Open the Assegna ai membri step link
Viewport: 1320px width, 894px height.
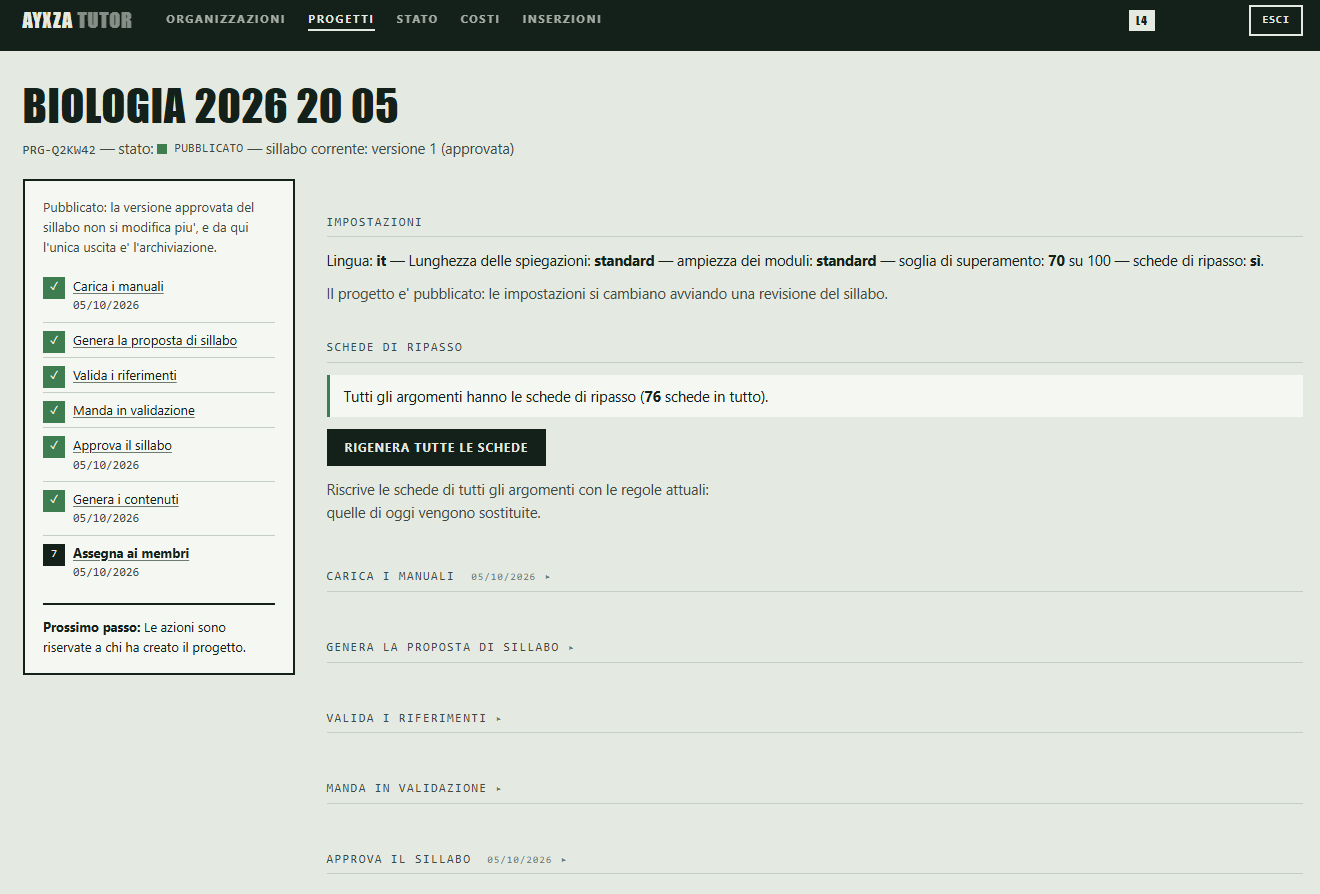(131, 554)
